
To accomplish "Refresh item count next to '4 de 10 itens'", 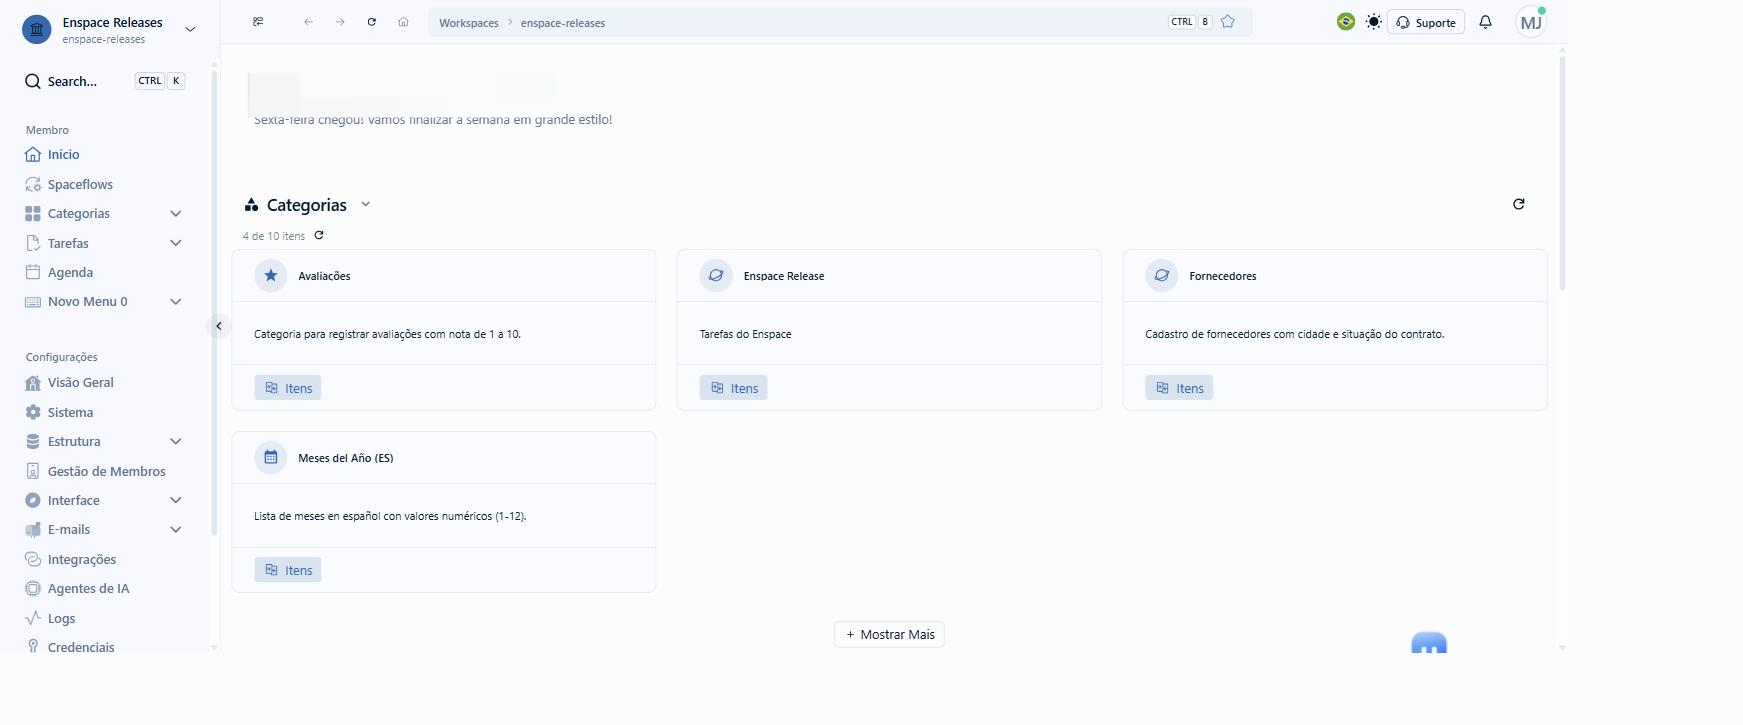I will pos(319,236).
